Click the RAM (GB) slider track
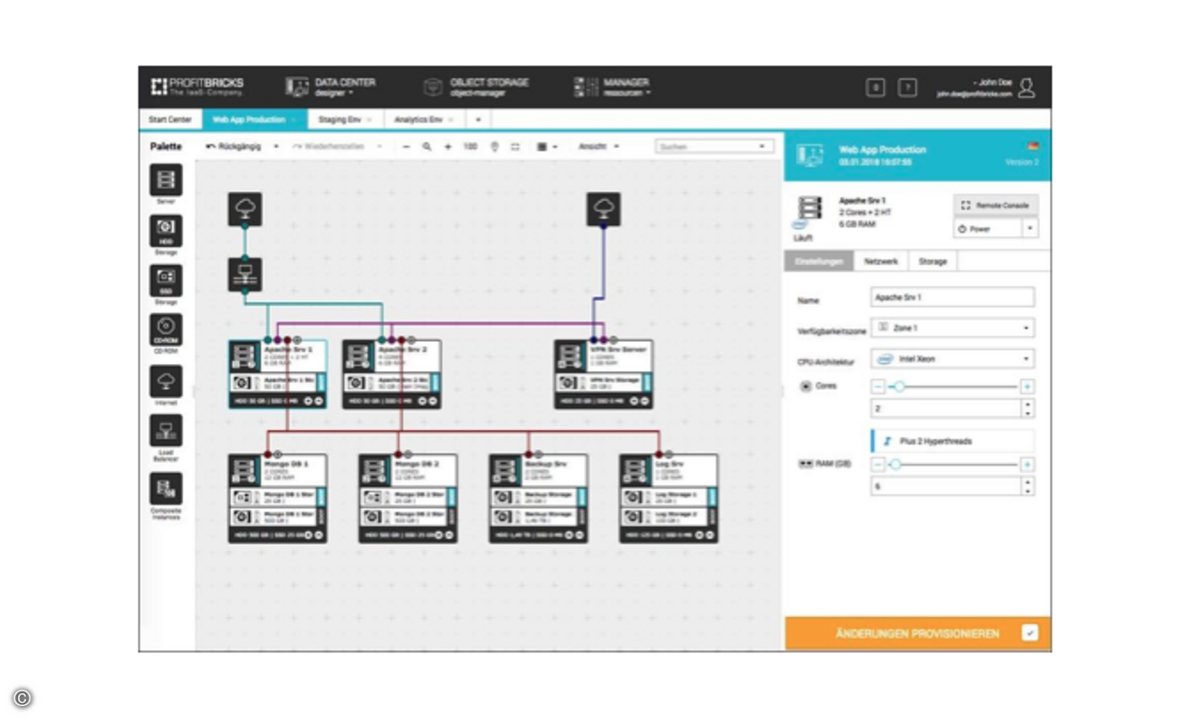The height and width of the screenshot is (720, 1200). 953,465
